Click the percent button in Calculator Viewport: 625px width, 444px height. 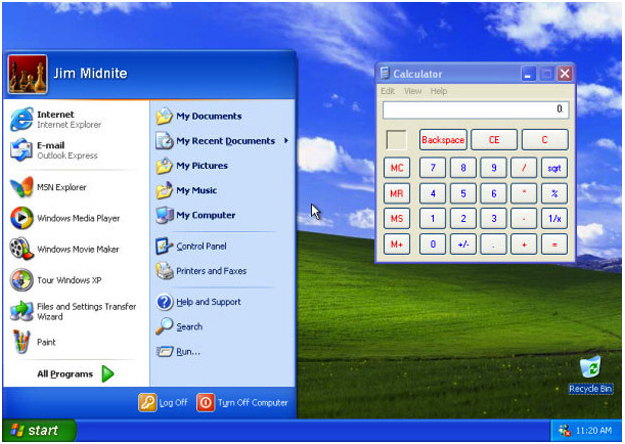click(554, 193)
